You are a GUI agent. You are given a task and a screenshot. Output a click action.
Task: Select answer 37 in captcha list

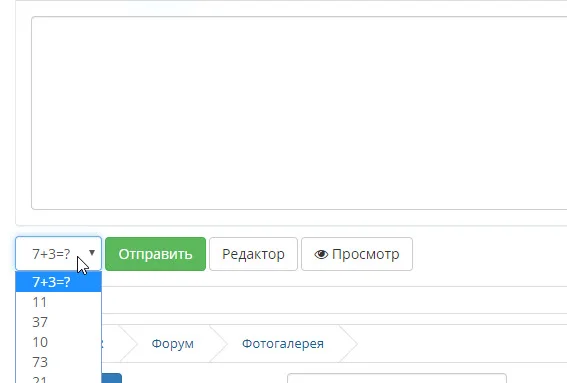pos(59,322)
